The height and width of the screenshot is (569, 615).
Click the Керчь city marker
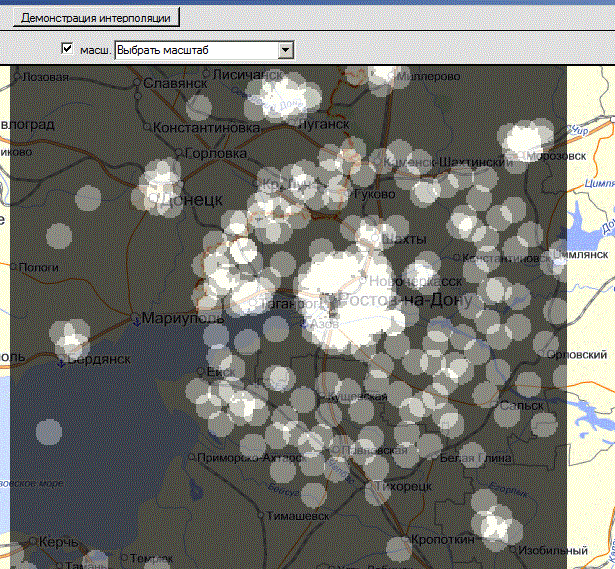33,541
